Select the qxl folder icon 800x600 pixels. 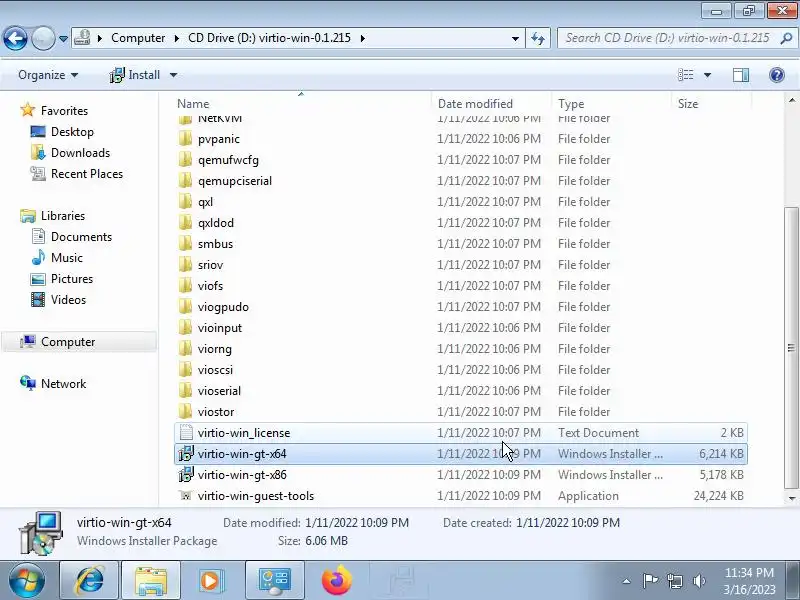(186, 202)
